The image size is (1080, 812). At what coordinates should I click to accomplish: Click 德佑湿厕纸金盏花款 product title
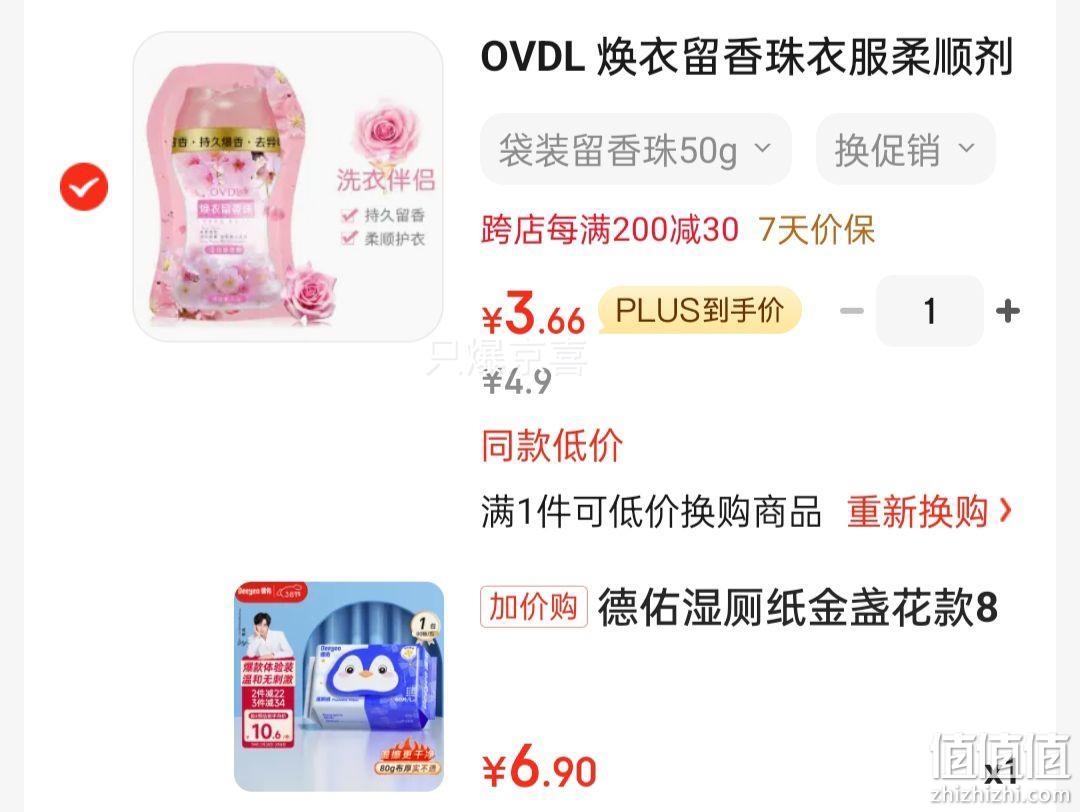coord(798,607)
